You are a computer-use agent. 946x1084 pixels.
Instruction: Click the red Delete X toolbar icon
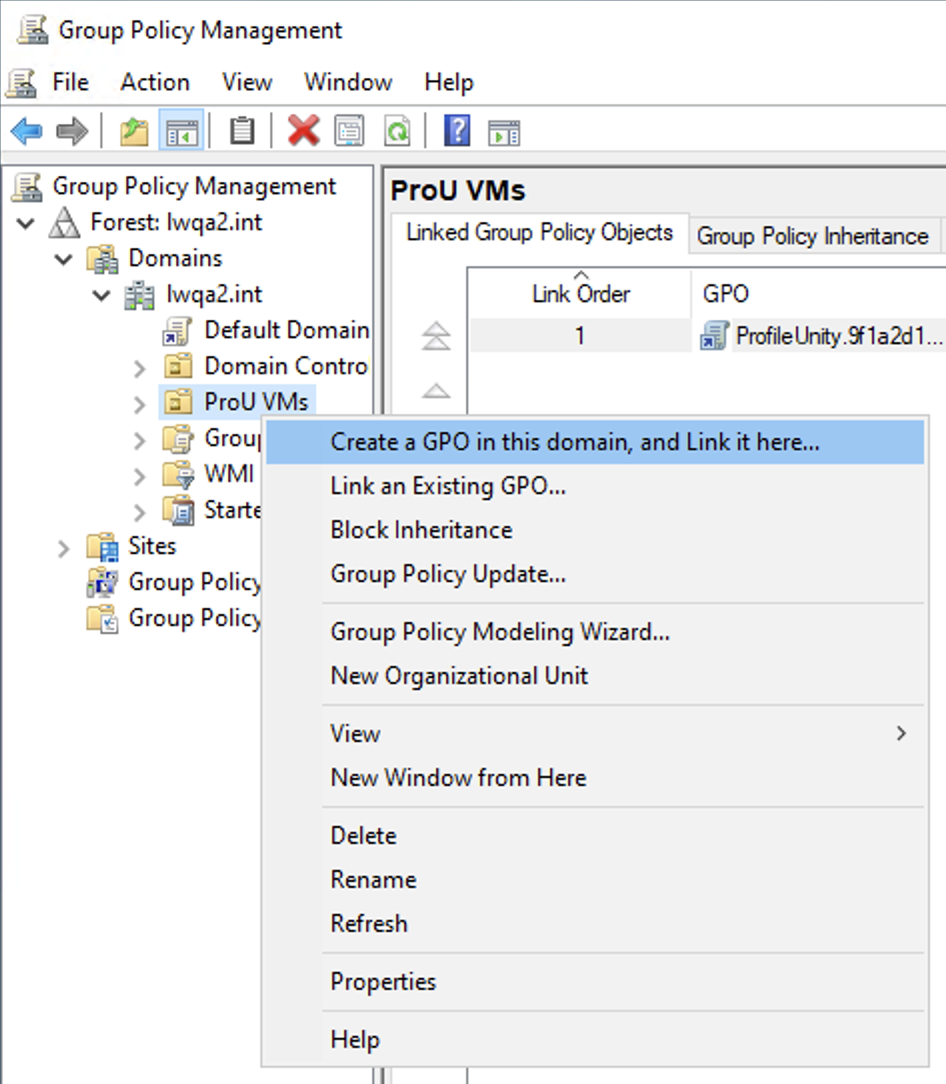pos(303,131)
